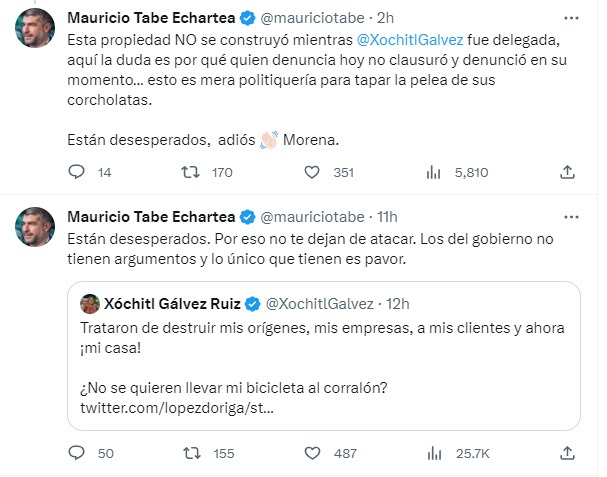
Task: View analytics of tweet with 5,810 views
Action: 434,172
